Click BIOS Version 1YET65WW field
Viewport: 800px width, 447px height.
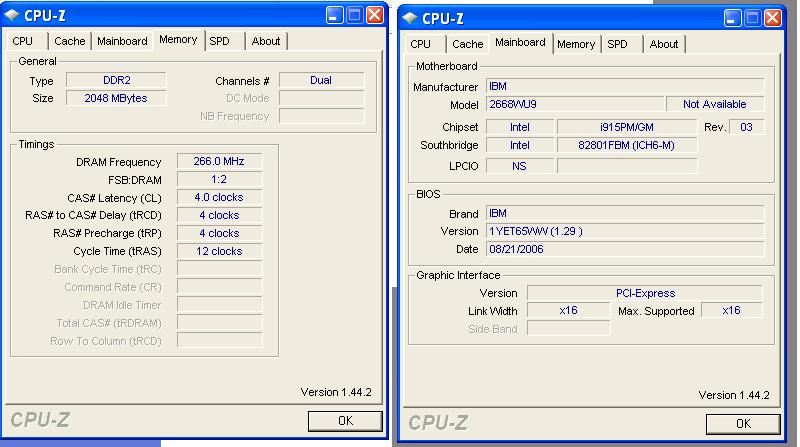click(625, 231)
